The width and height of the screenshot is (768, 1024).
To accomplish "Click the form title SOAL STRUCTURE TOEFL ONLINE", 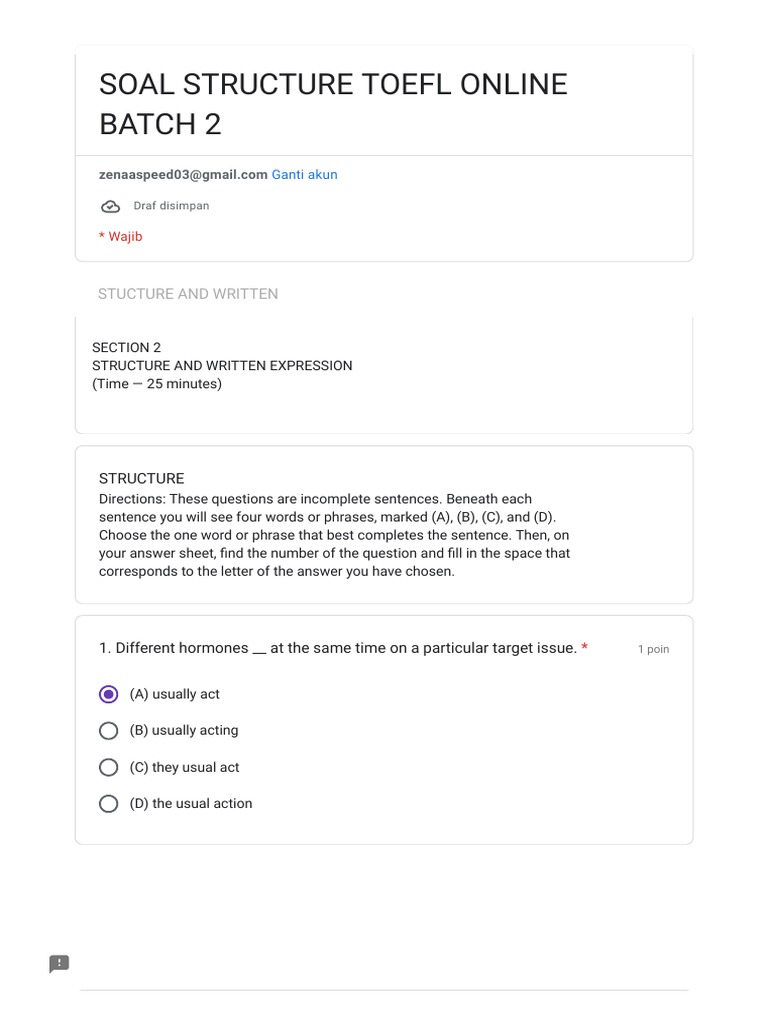I will point(333,85).
